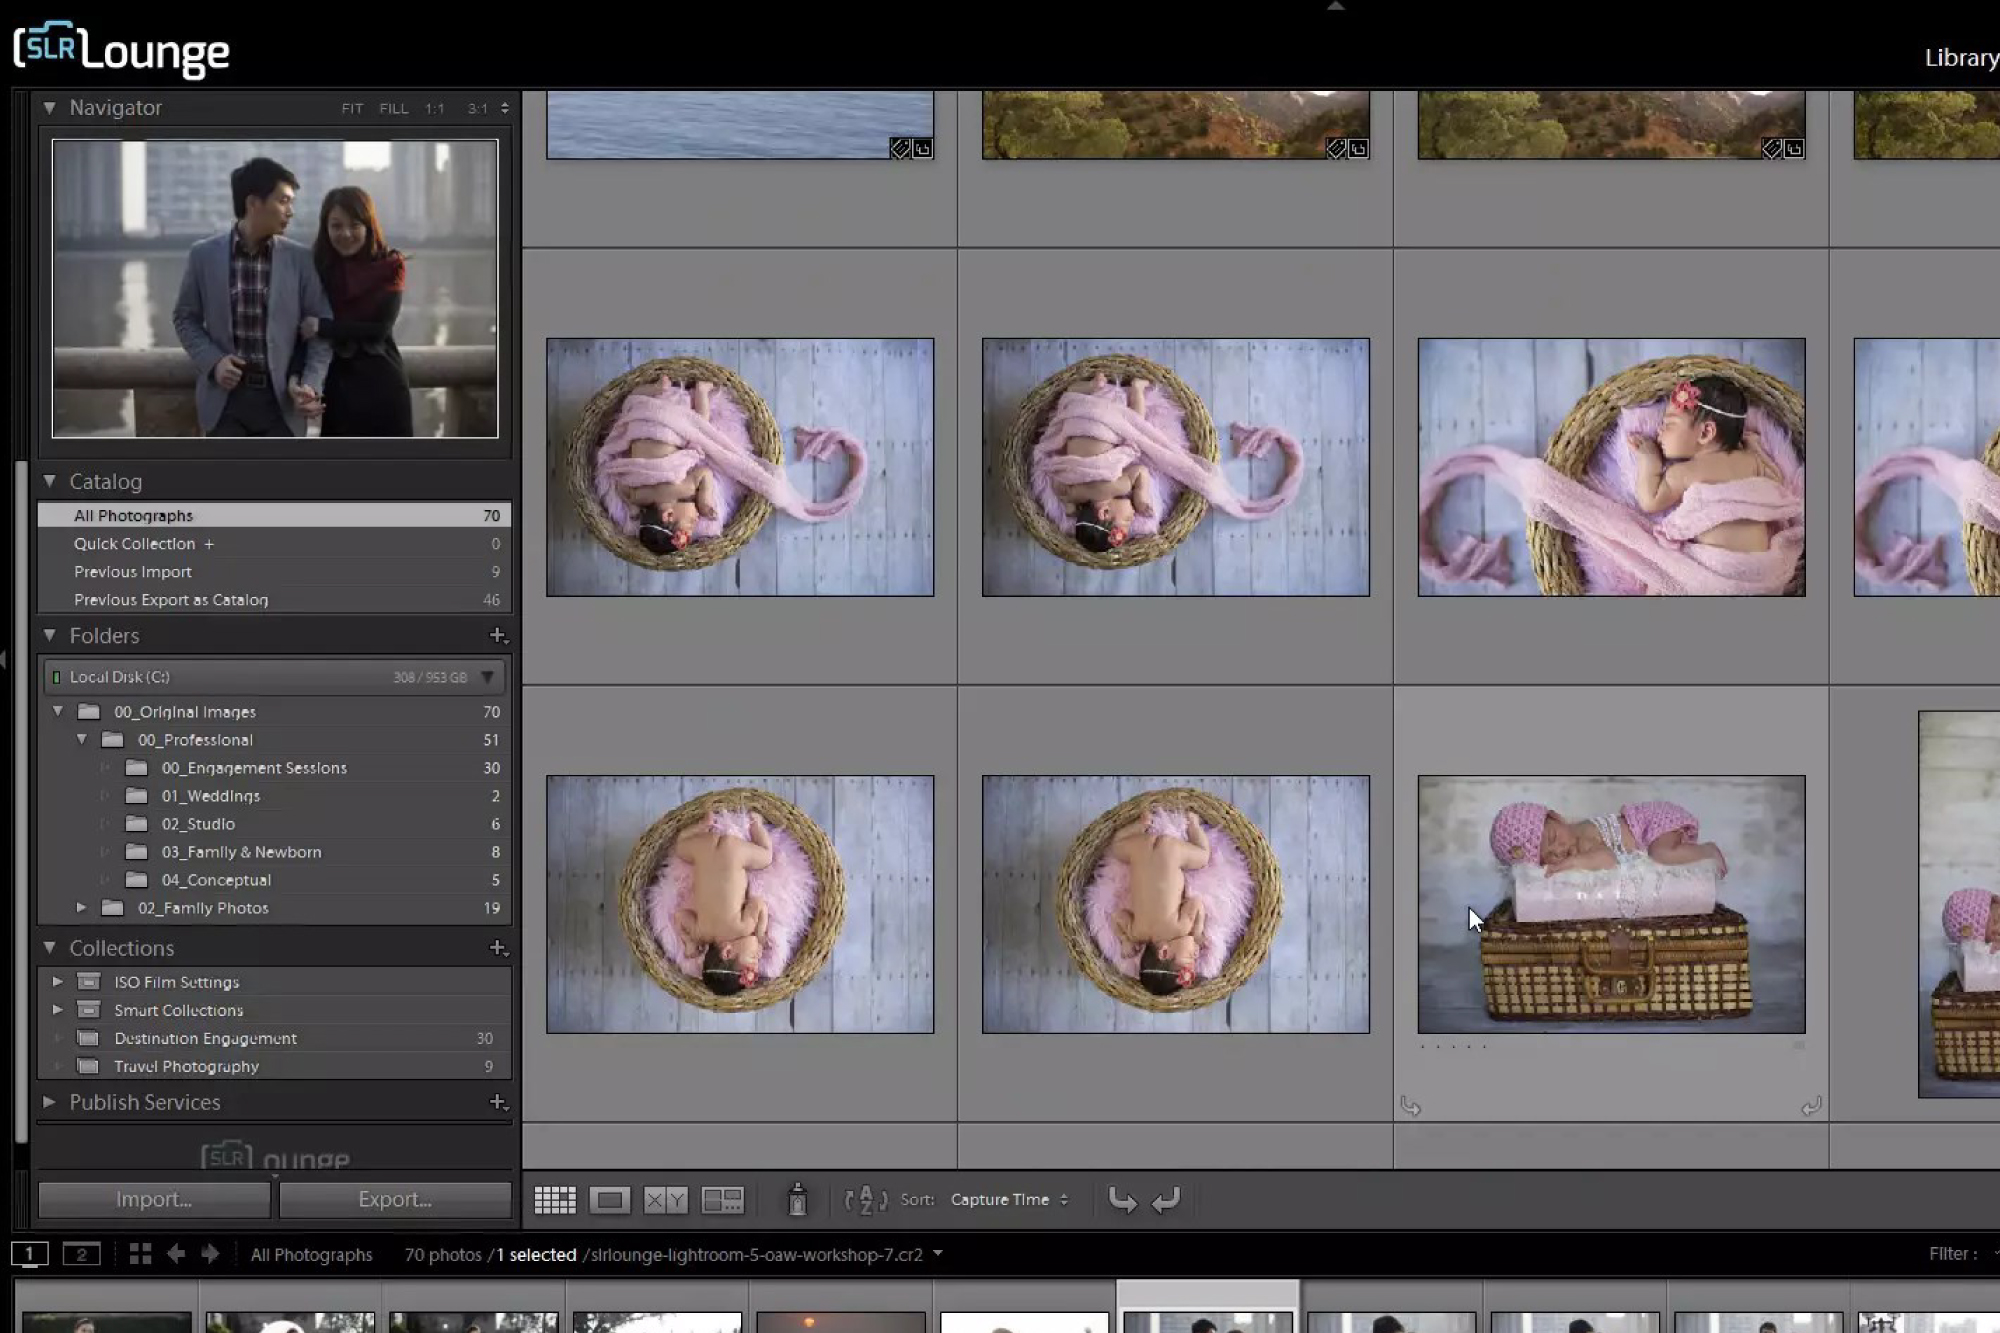The image size is (2000, 1333).
Task: Click the Filter label in filmstrip bar
Action: tap(1952, 1253)
